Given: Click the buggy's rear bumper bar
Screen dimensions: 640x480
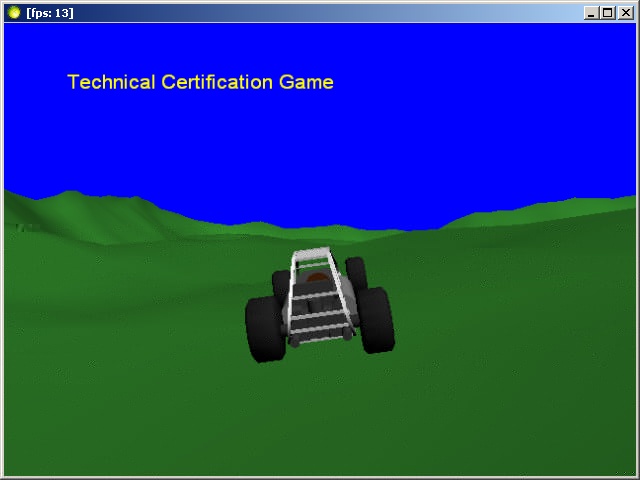Looking at the screenshot, I should (320, 339).
